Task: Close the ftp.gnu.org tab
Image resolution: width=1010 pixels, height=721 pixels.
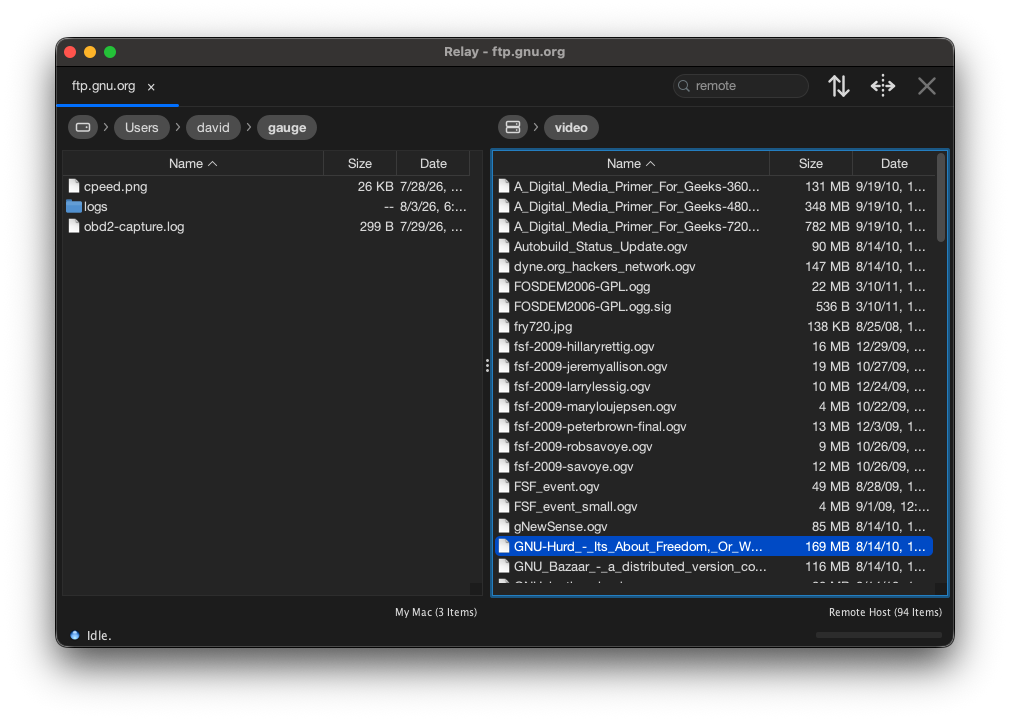Action: pos(151,87)
